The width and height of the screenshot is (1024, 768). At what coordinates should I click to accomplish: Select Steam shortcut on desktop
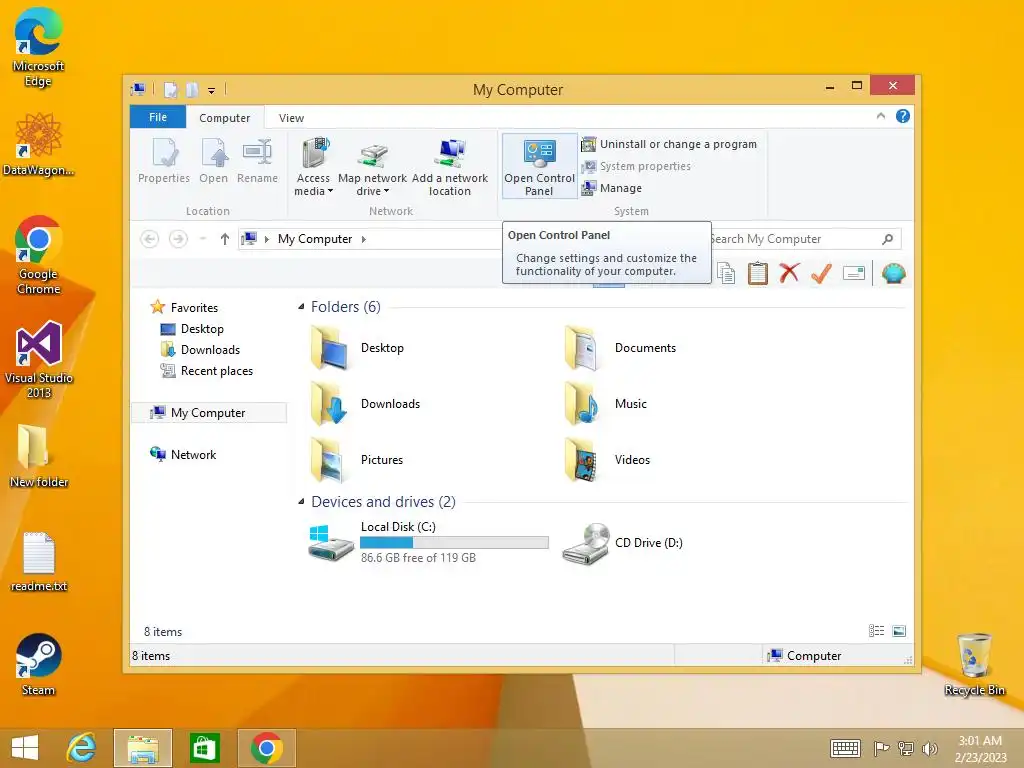coord(39,664)
